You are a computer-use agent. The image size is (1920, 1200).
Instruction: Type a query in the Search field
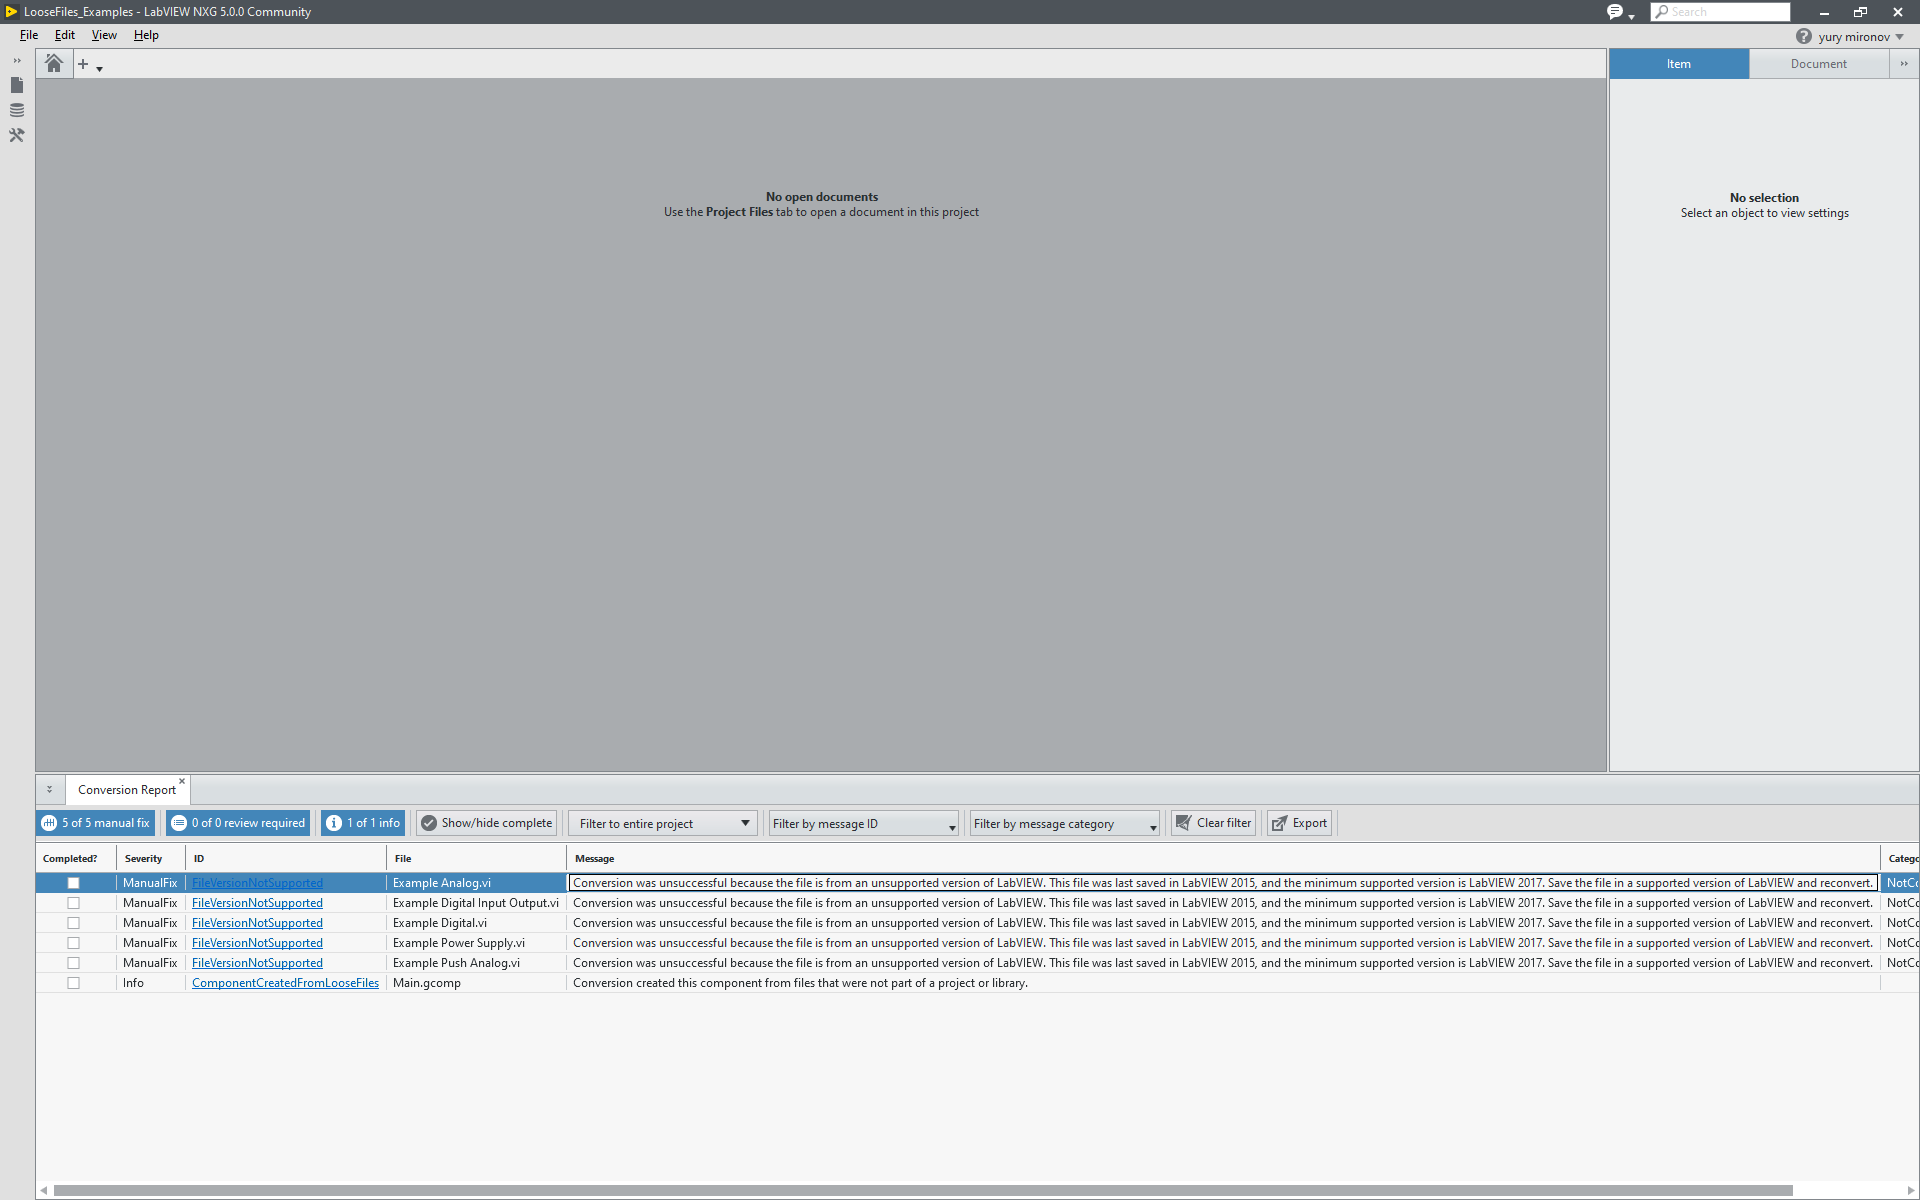[1729, 12]
